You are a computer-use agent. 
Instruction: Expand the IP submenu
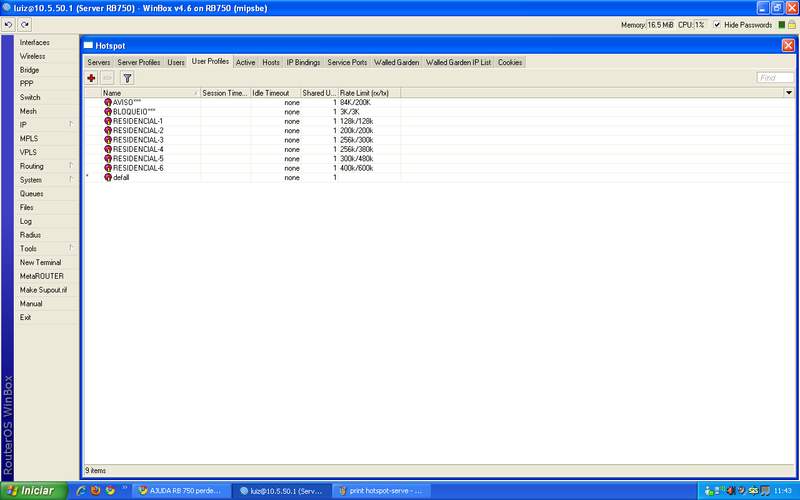pos(71,124)
